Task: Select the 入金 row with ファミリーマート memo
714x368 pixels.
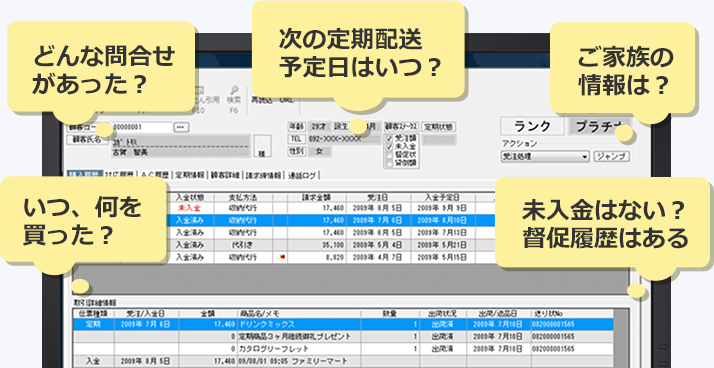Action: [344, 361]
